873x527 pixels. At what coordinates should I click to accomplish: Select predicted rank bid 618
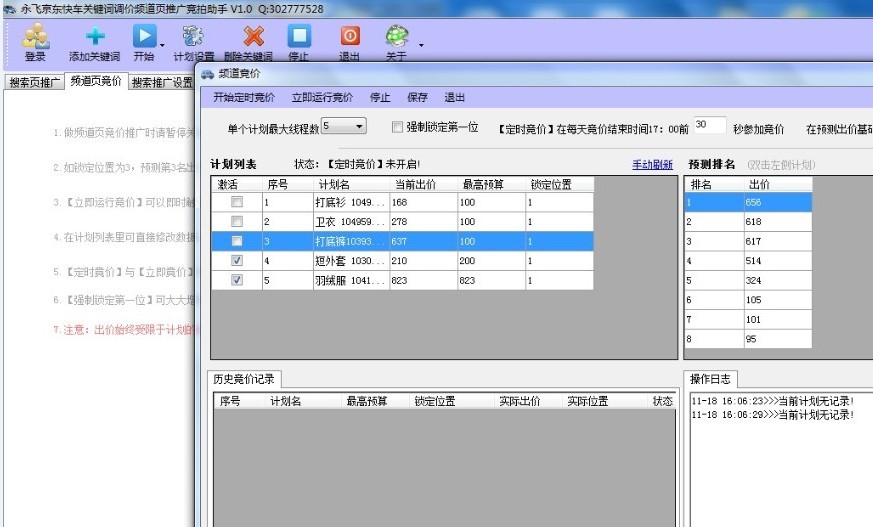(x=777, y=221)
